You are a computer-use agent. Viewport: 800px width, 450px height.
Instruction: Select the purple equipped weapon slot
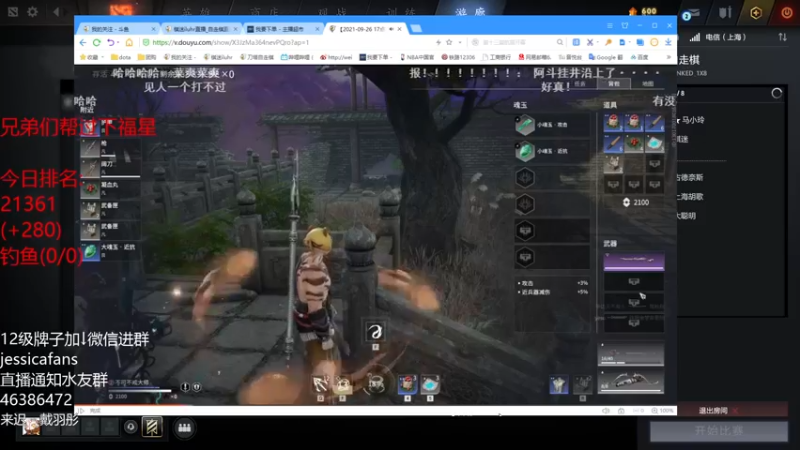[634, 260]
